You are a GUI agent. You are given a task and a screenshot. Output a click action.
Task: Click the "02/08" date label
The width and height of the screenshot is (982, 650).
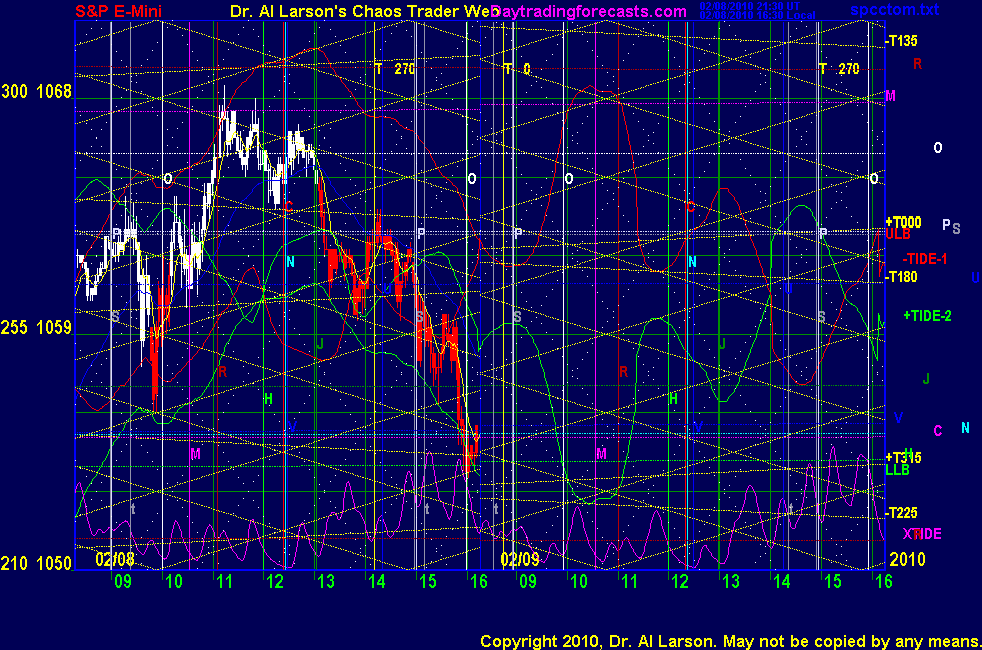pos(115,559)
